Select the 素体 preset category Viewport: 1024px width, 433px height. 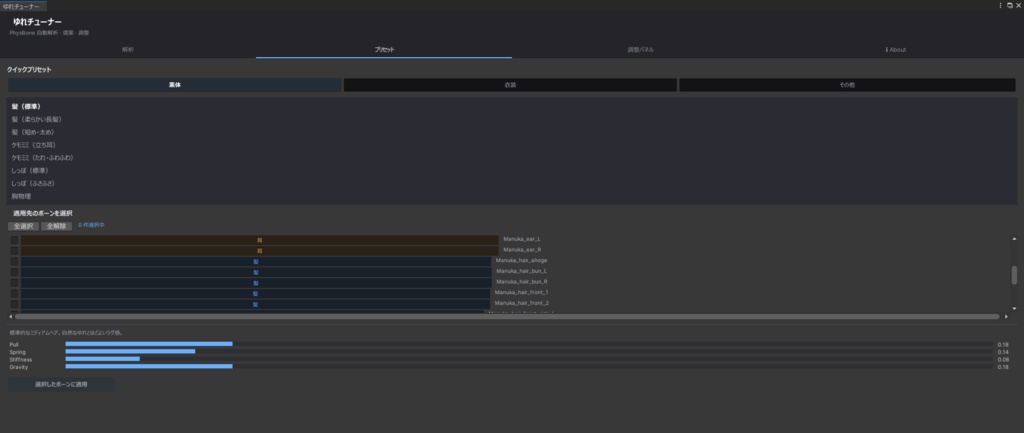pyautogui.click(x=174, y=85)
